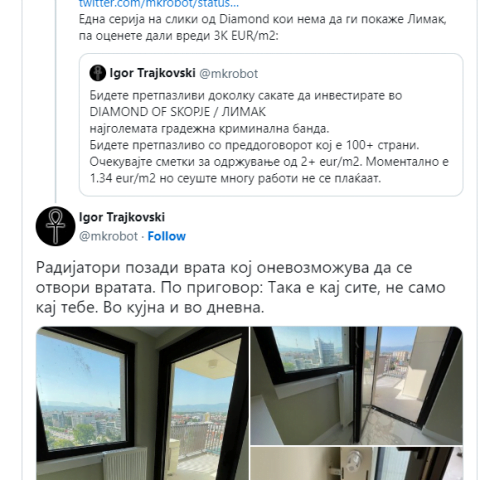The image size is (480, 480).
Task: Click Follow next to @mkrobot
Action: point(167,236)
